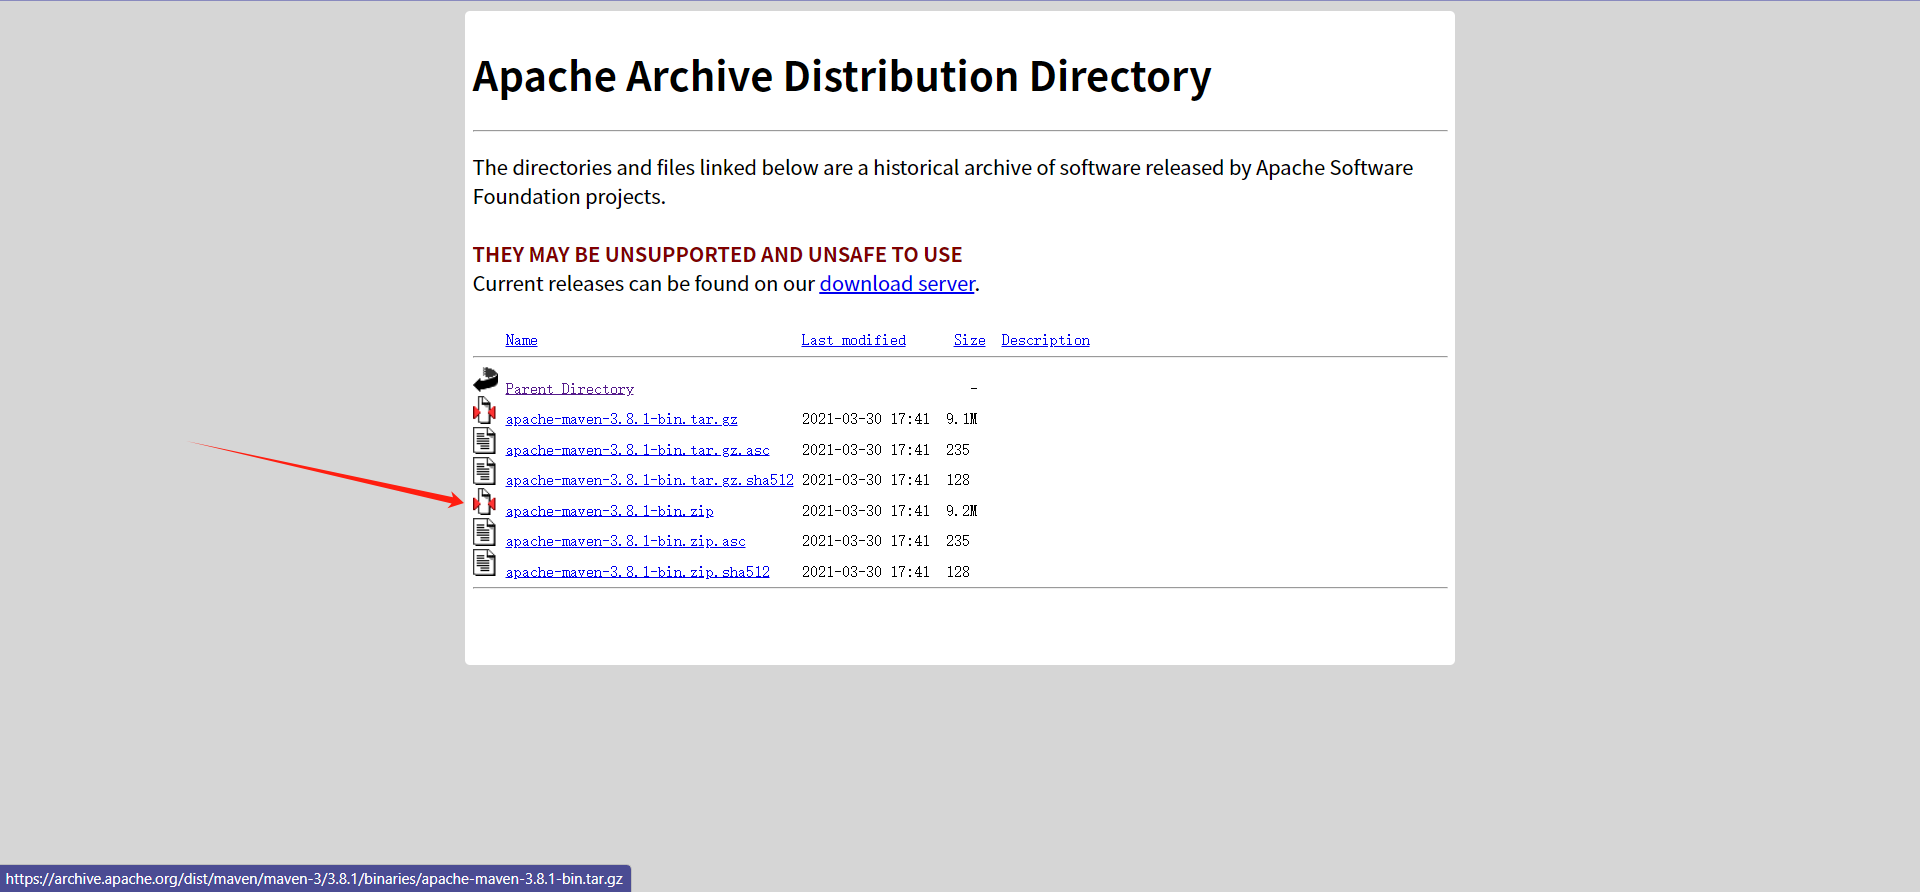
Task: Sort listing by Last modified column
Action: 853,340
